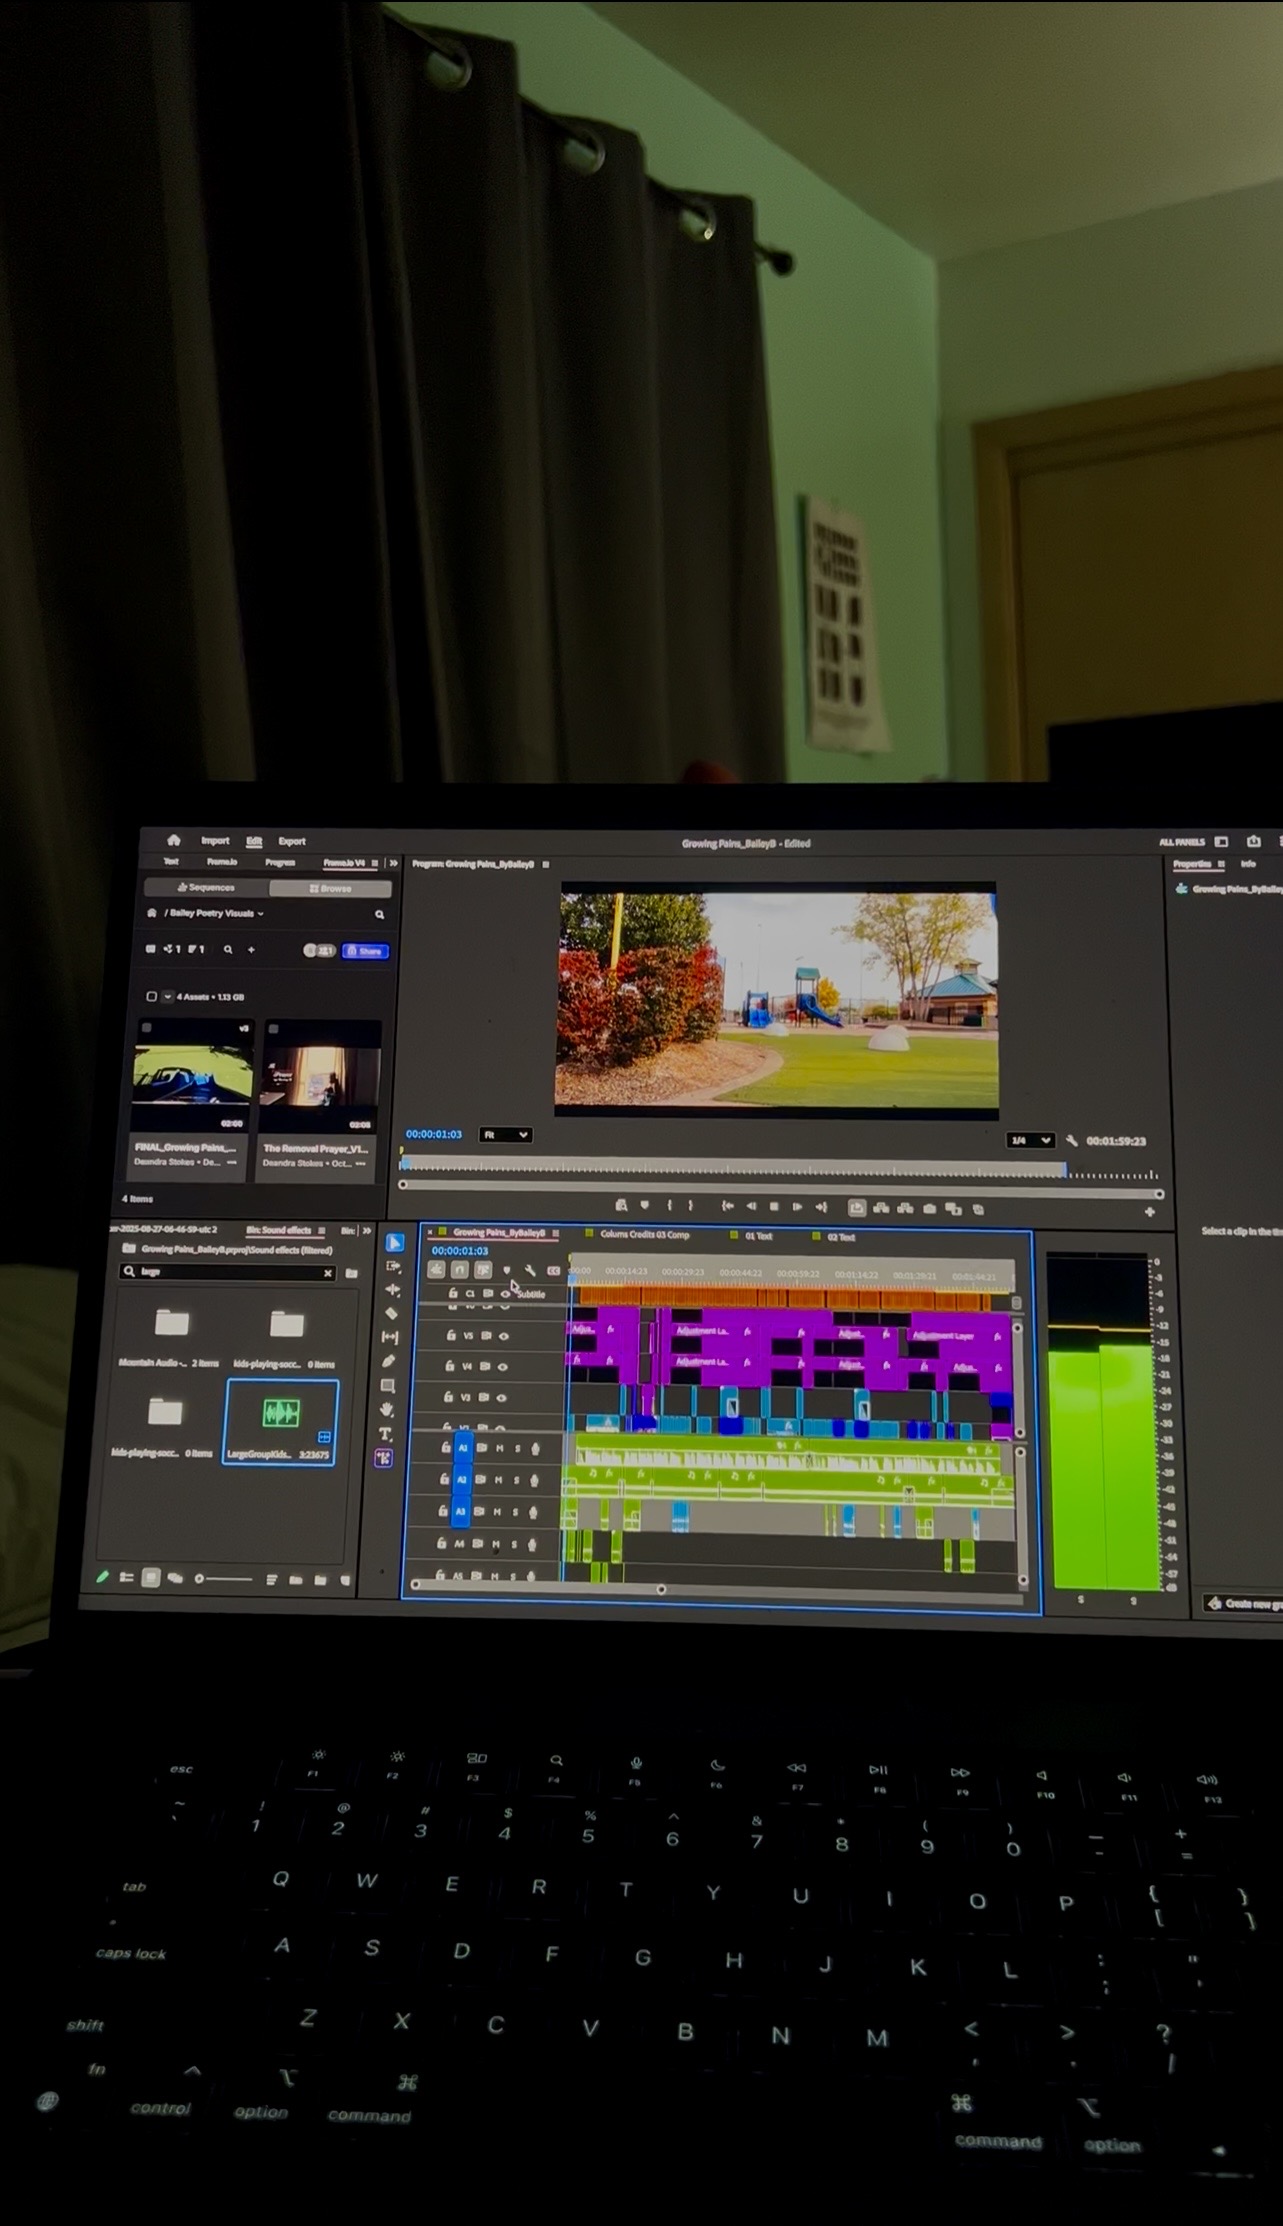
Task: Select the Selection tool in the tools panel
Action: 395,1242
